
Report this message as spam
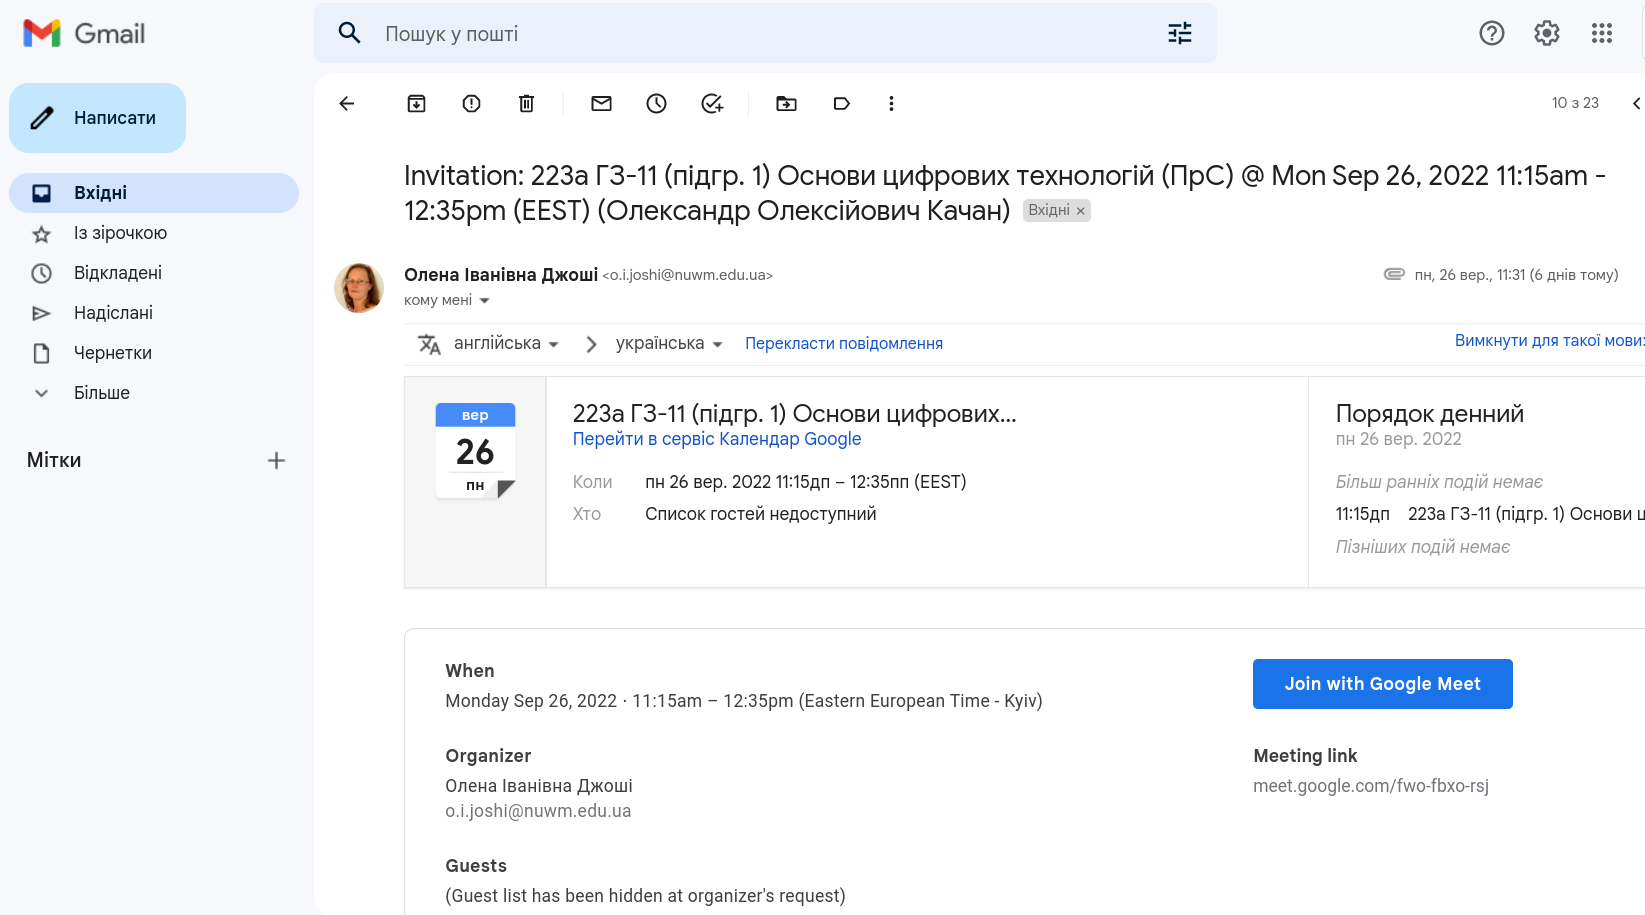(x=470, y=103)
